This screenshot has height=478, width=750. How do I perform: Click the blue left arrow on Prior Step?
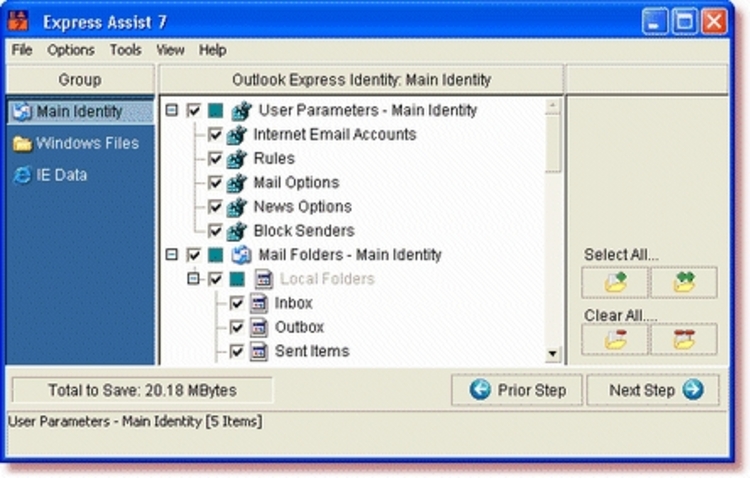pyautogui.click(x=480, y=389)
